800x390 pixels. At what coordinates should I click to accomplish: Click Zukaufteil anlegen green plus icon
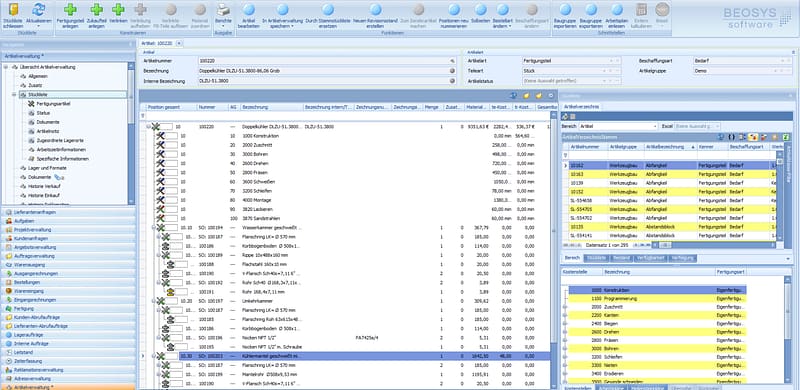pos(96,9)
